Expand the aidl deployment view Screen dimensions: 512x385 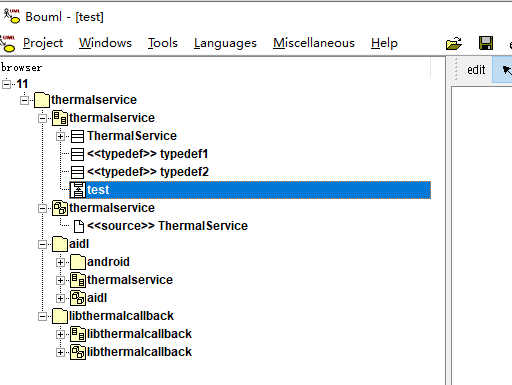pyautogui.click(x=60, y=298)
